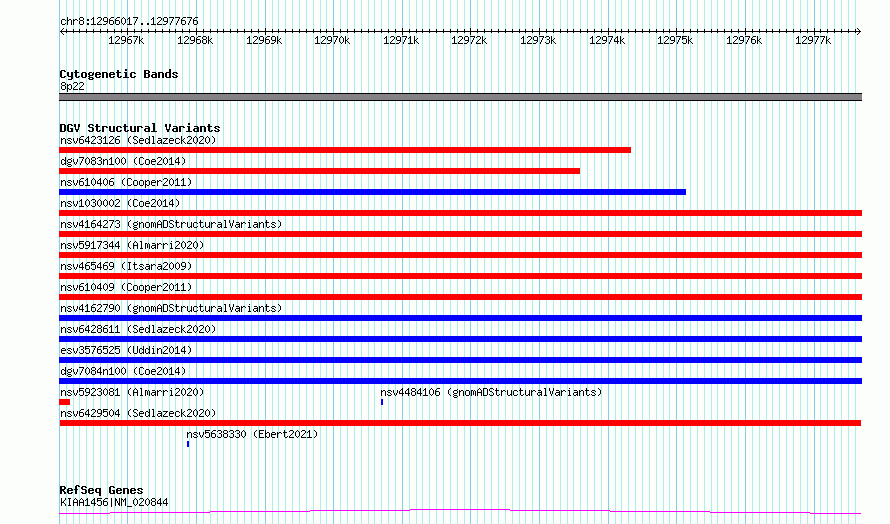
Task: Select the red nsv6429504 variant bar
Action: (x=460, y=423)
